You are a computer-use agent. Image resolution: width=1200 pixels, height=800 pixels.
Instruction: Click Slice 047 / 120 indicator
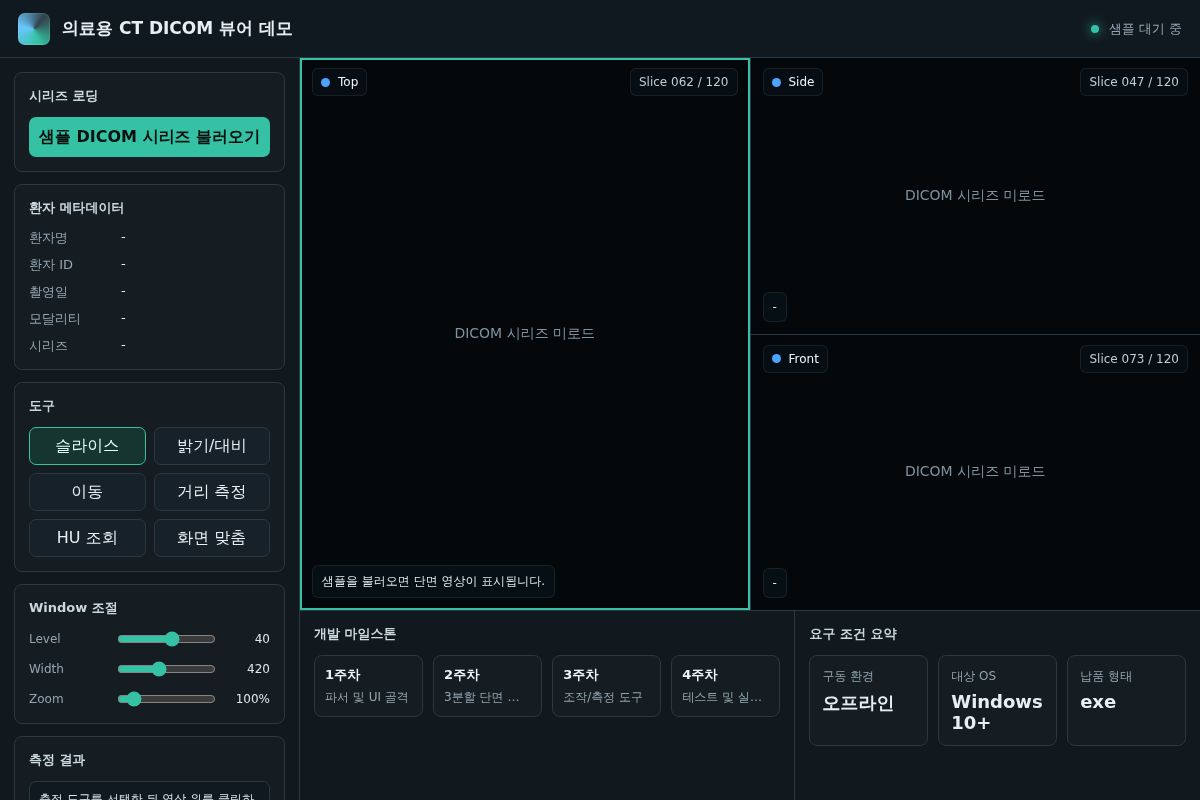pos(1134,82)
